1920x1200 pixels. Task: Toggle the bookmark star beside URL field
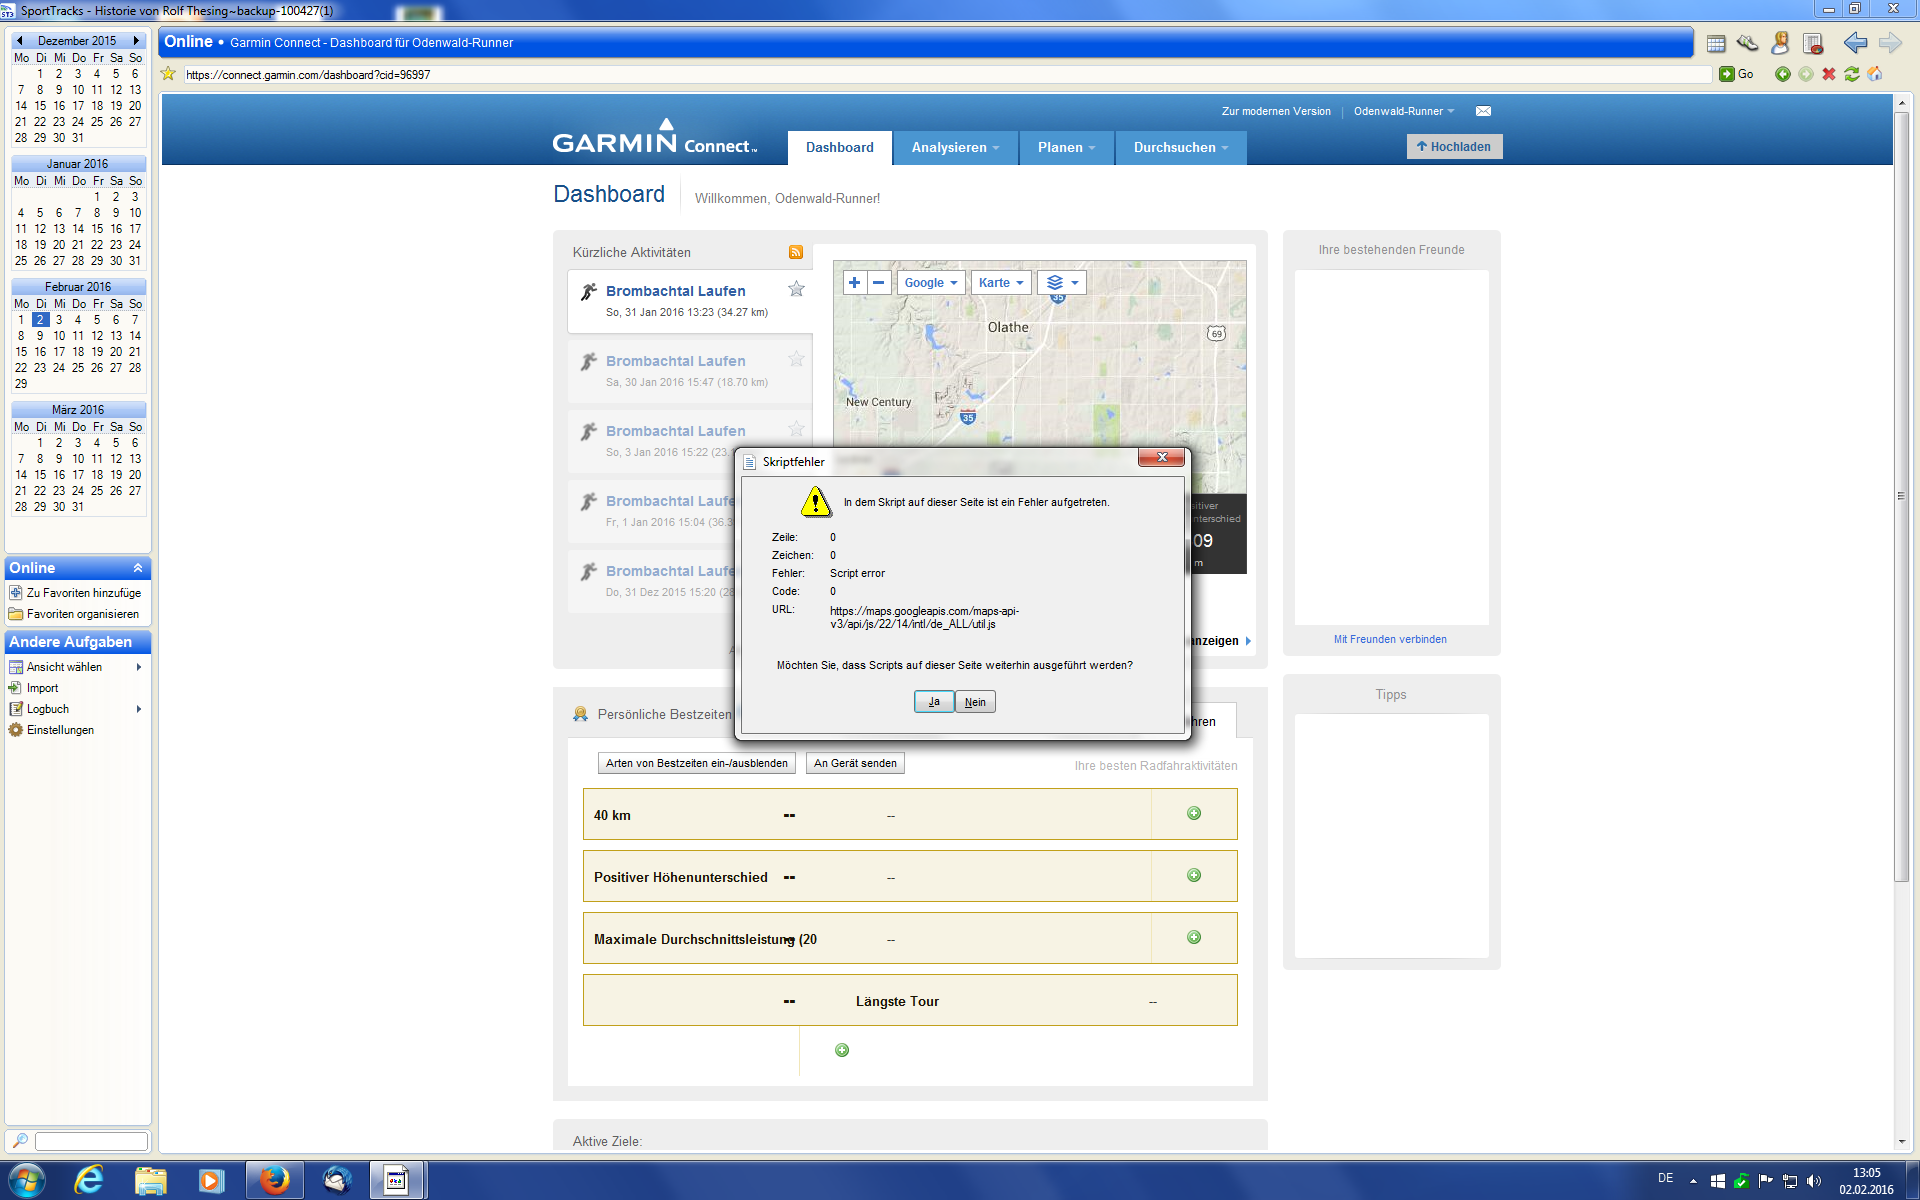[168, 74]
